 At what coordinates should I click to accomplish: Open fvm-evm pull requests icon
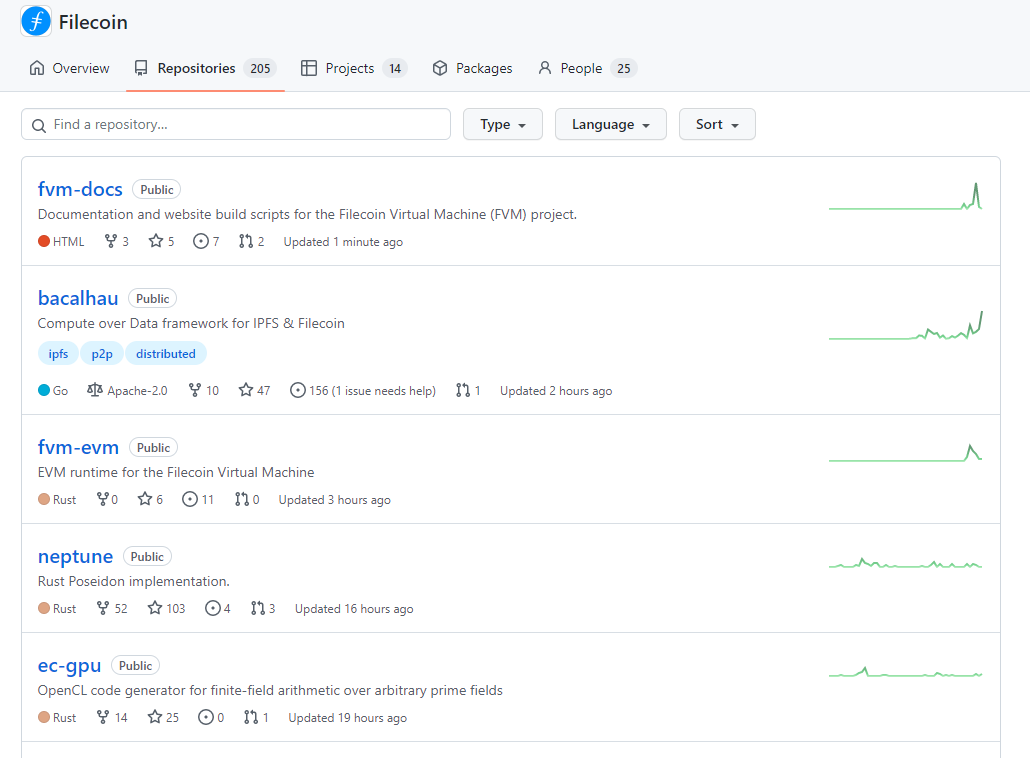[242, 499]
